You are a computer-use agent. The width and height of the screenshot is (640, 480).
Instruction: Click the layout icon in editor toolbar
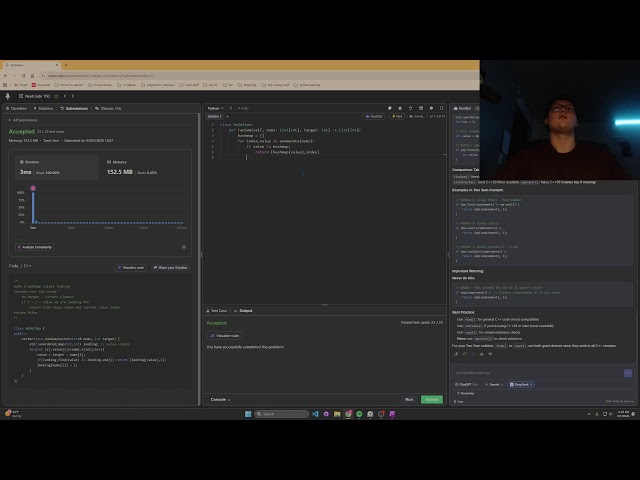[421, 109]
